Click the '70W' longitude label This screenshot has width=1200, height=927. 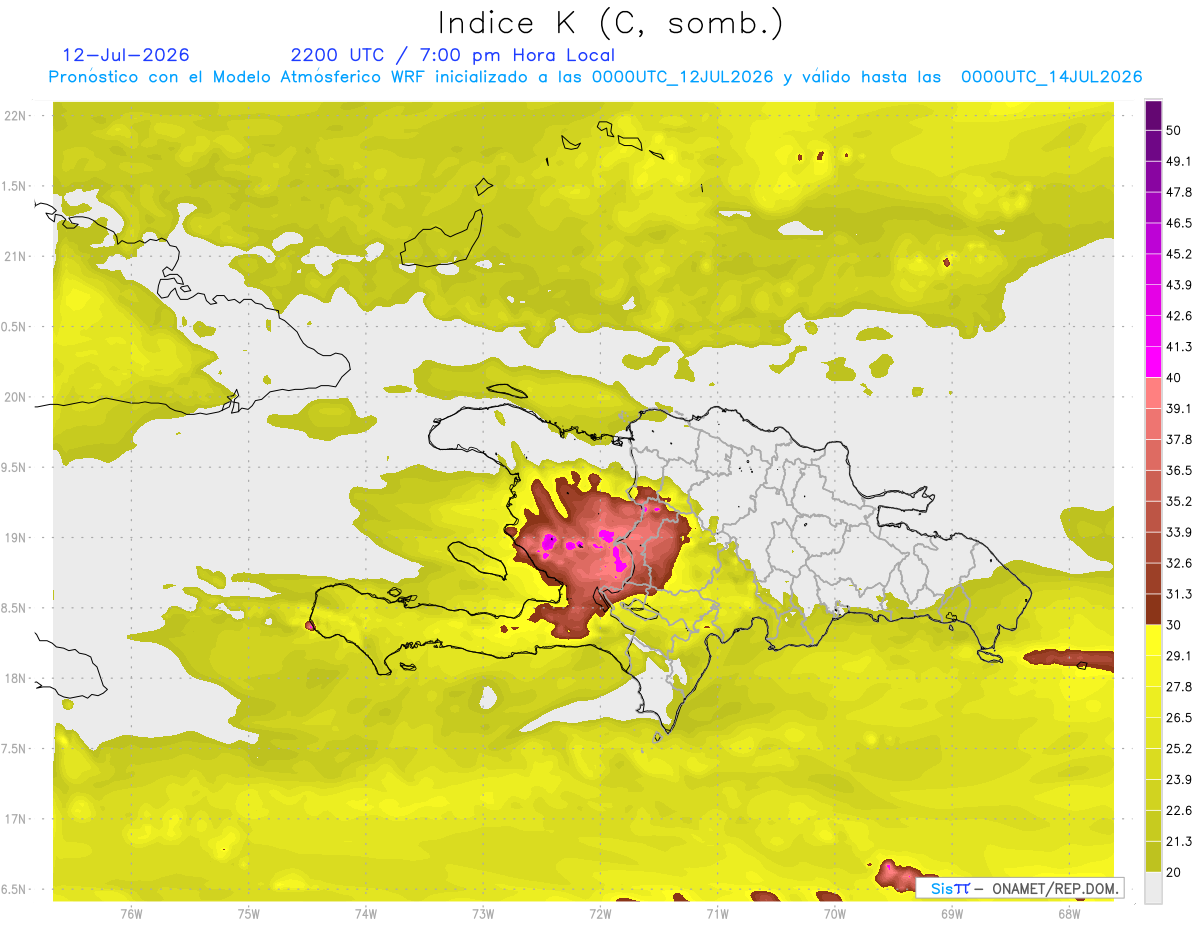pyautogui.click(x=835, y=914)
